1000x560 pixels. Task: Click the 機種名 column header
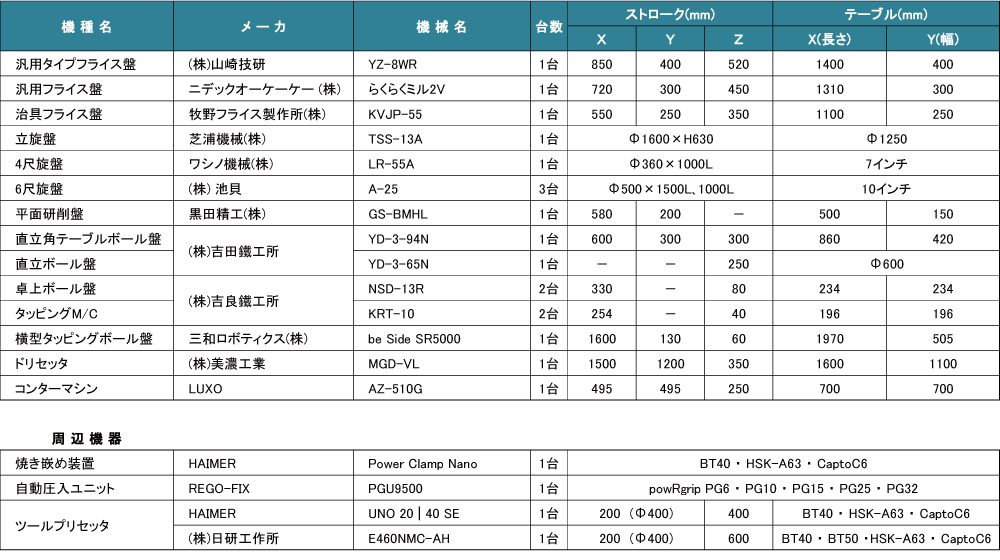pos(87,27)
